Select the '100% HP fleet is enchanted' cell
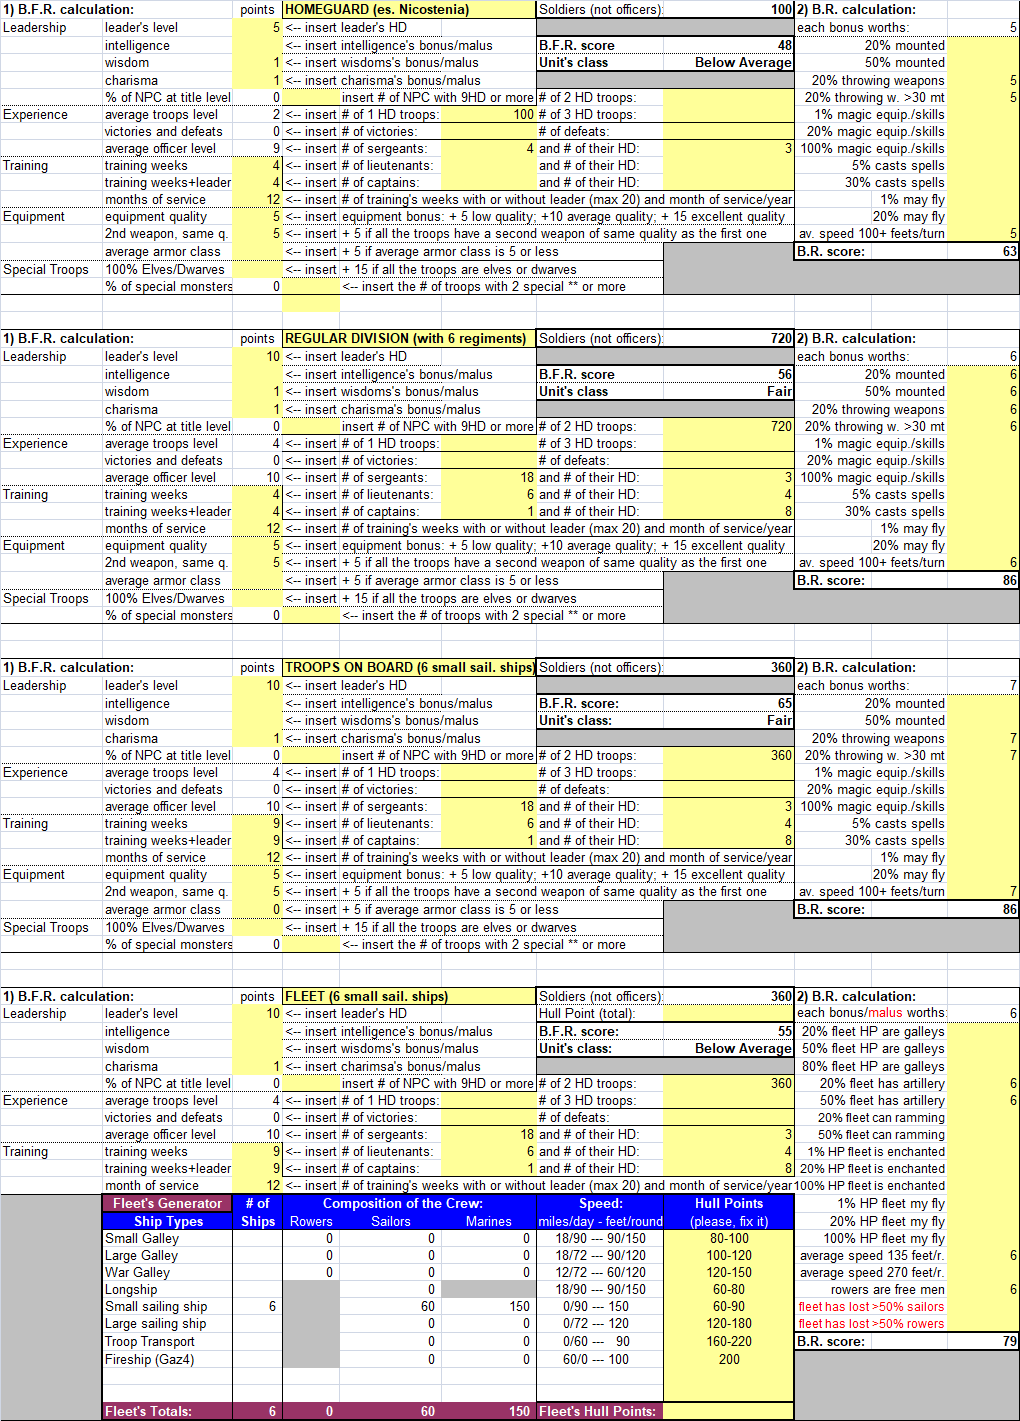The image size is (1020, 1421). (871, 1186)
